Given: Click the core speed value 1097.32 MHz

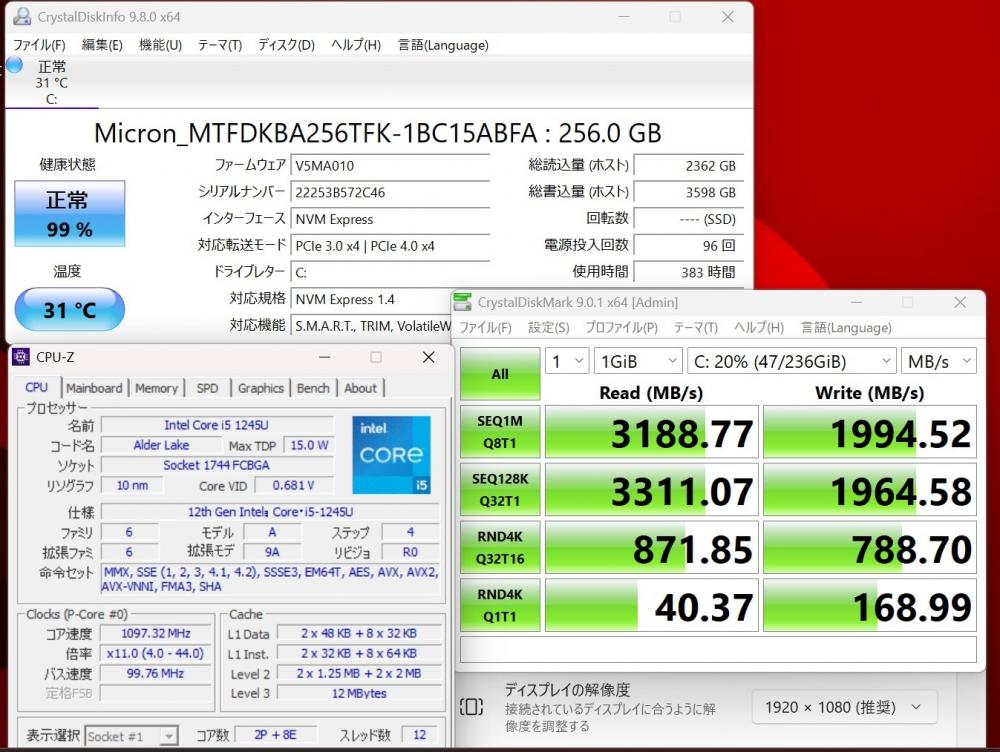Looking at the screenshot, I should click(x=156, y=633).
